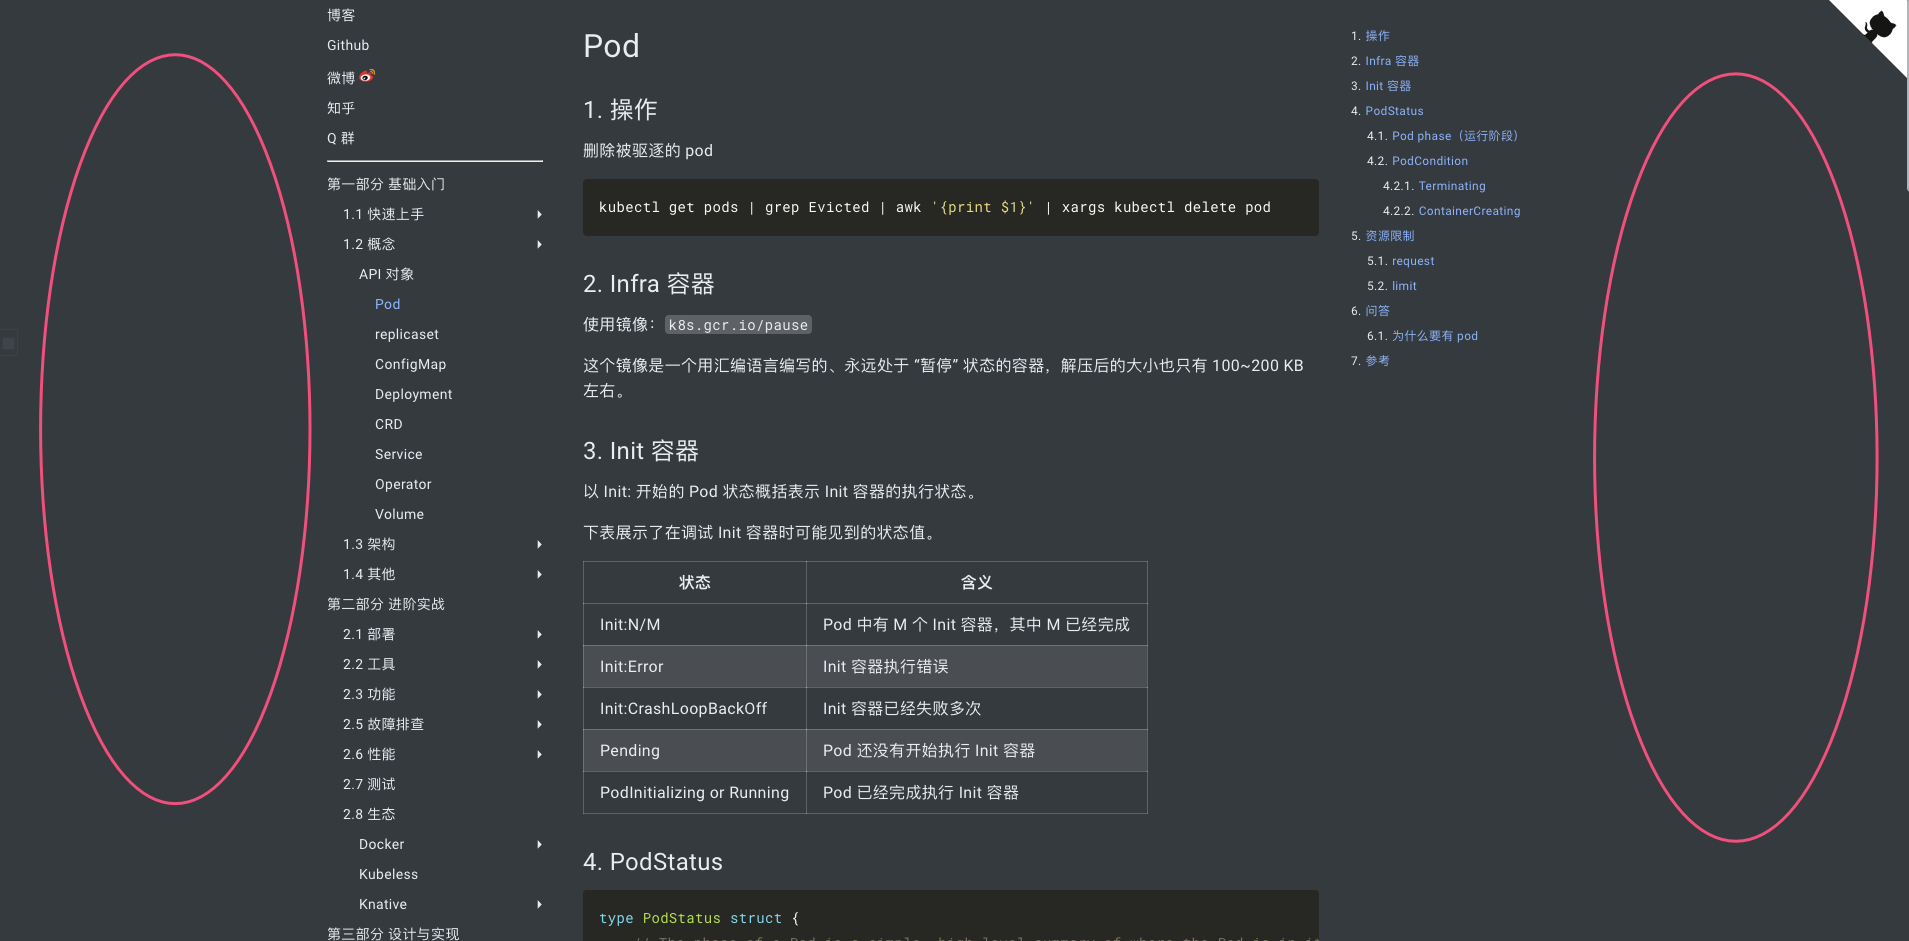This screenshot has width=1909, height=941.
Task: Expand the 1.4 其他 section arrow
Action: [x=539, y=574]
